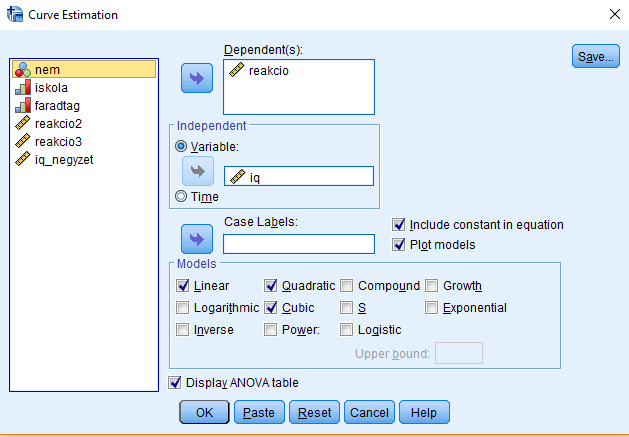629x437 pixels.
Task: Enable the S model checkbox
Action: 347,308
